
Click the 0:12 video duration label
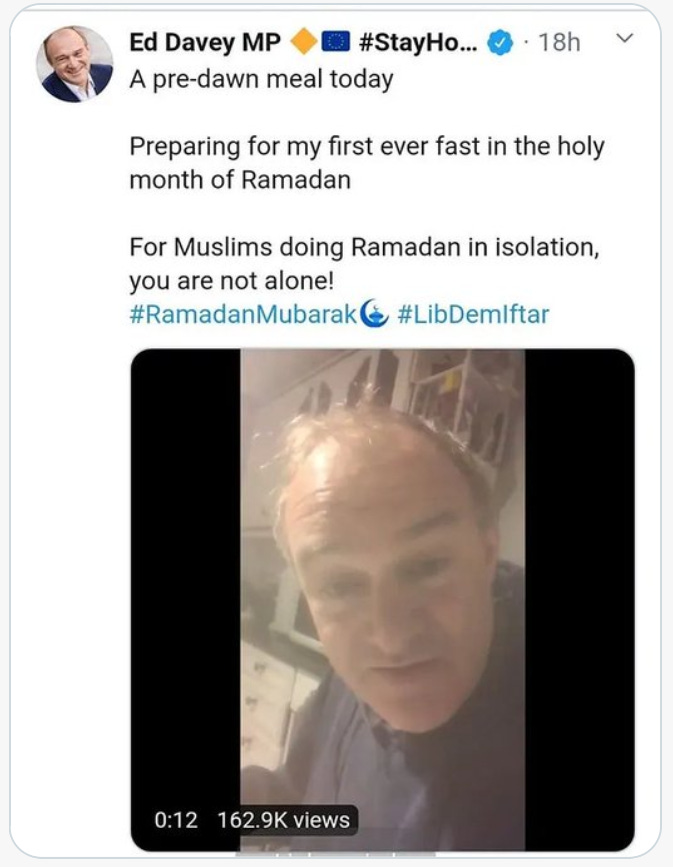tap(176, 820)
